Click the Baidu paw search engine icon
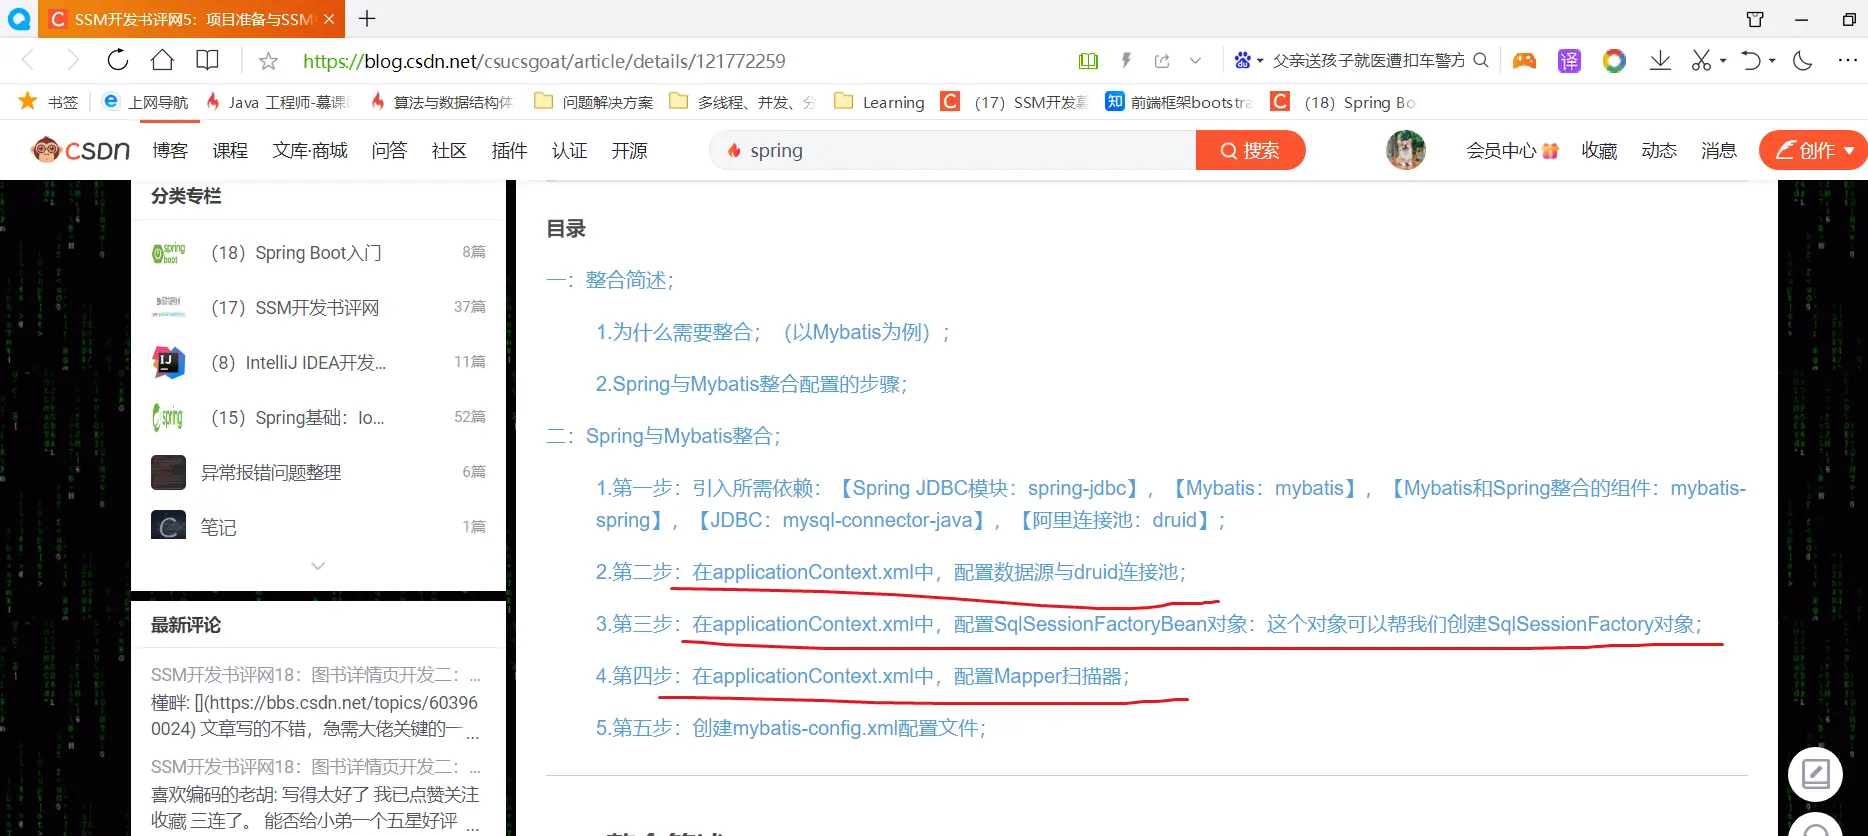1868x836 pixels. 1242,60
